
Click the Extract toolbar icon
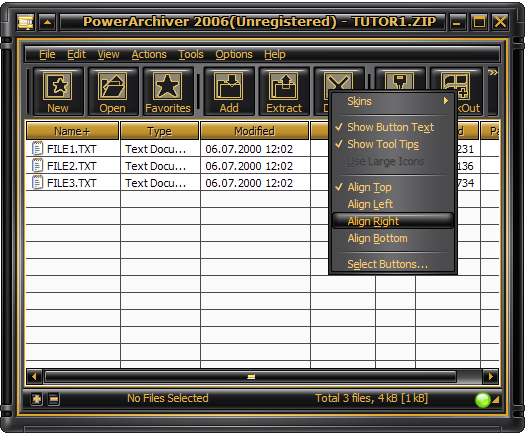point(284,86)
